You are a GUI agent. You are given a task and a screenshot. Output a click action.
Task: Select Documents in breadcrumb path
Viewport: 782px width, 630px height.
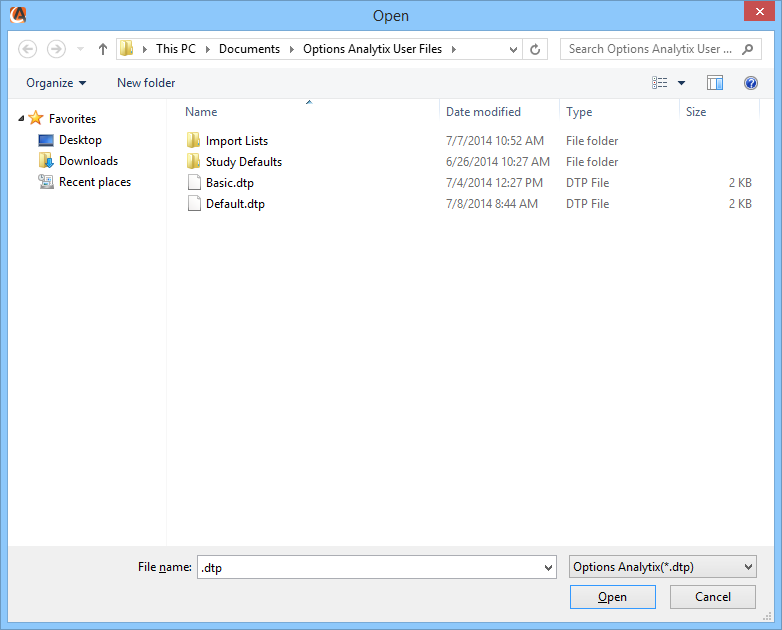[x=249, y=49]
